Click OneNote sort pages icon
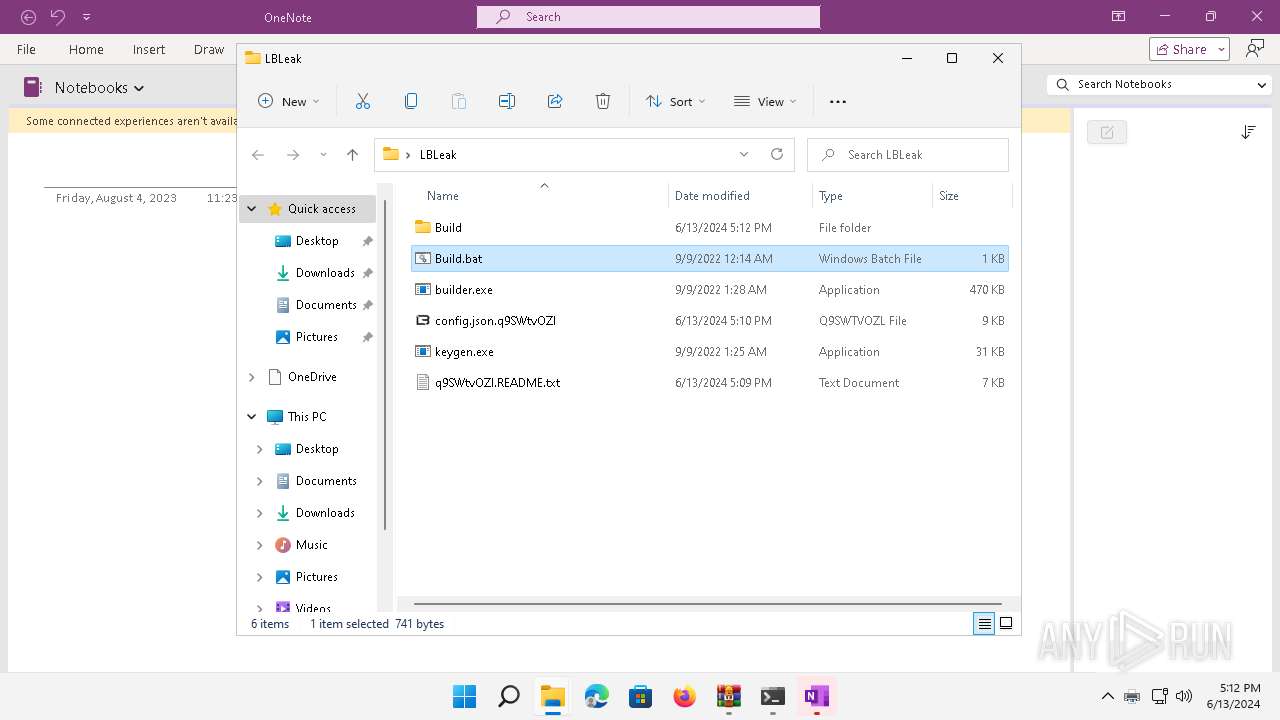This screenshot has width=1280, height=720. point(1248,132)
